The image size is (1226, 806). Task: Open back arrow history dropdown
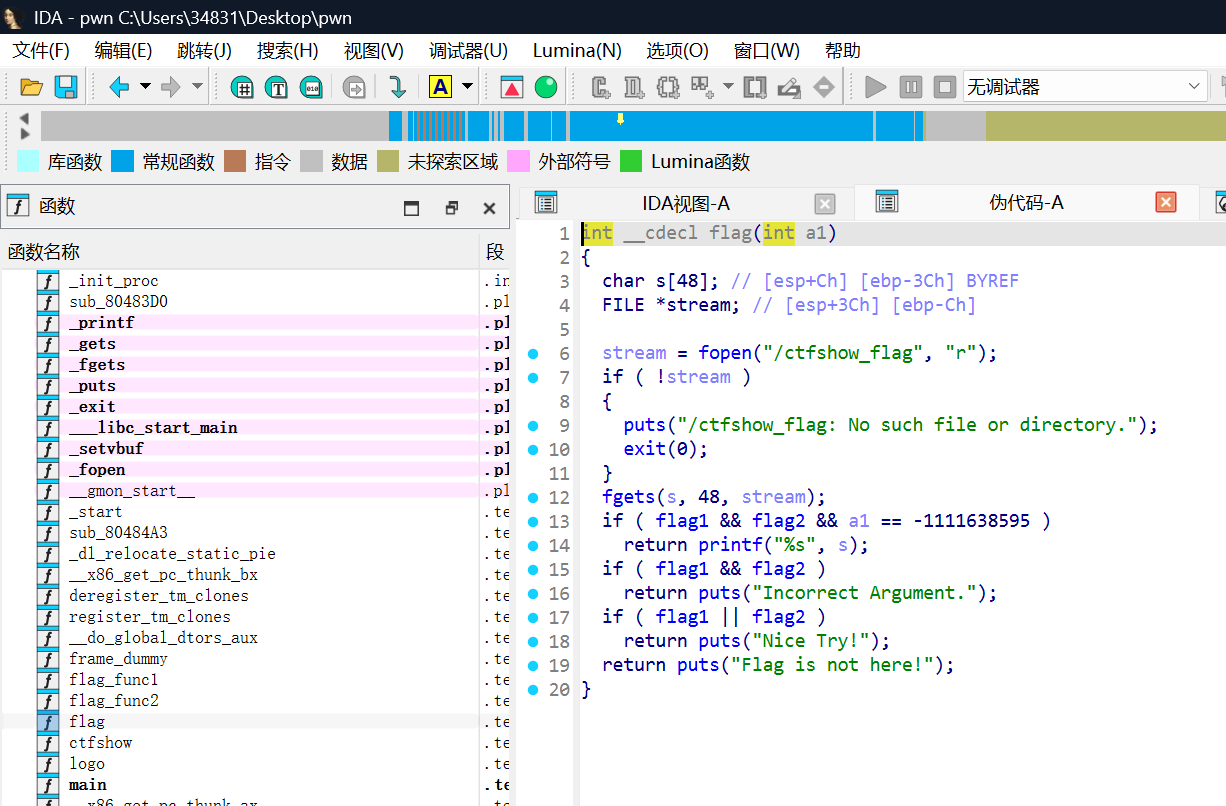pos(145,87)
